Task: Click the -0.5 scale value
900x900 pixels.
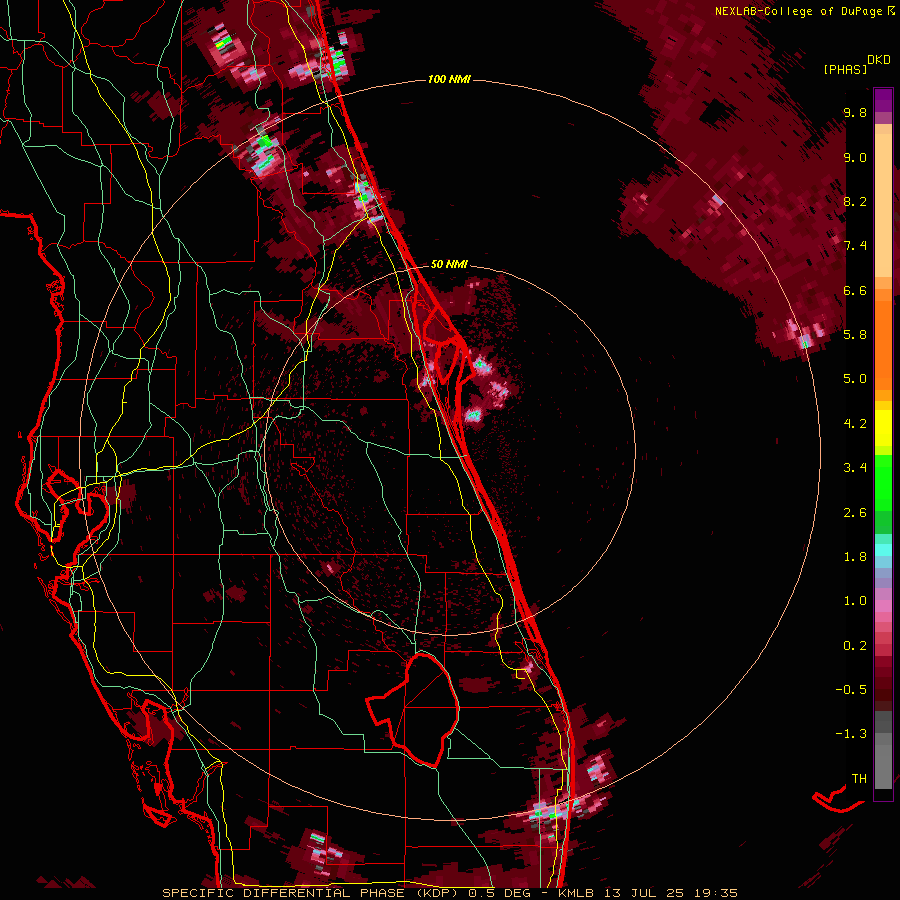Action: pyautogui.click(x=851, y=689)
